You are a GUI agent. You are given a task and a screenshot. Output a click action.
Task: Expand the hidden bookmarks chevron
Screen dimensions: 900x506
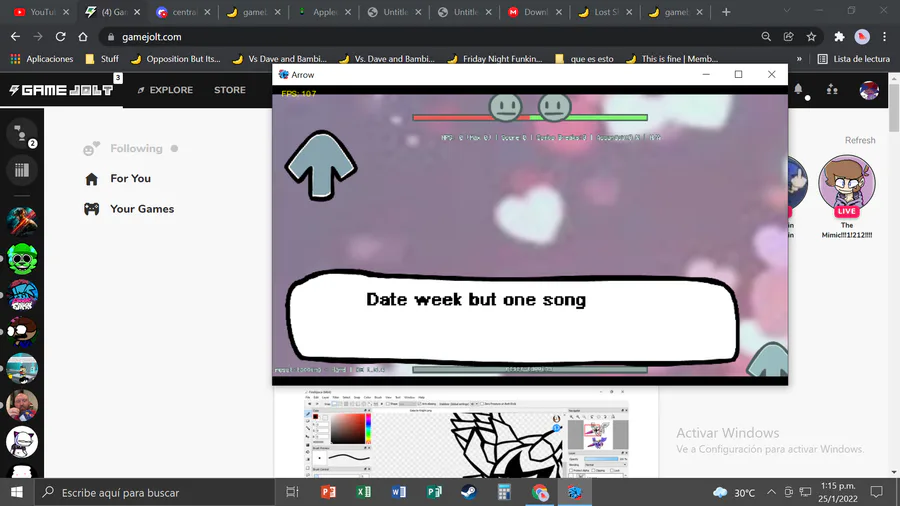click(798, 59)
